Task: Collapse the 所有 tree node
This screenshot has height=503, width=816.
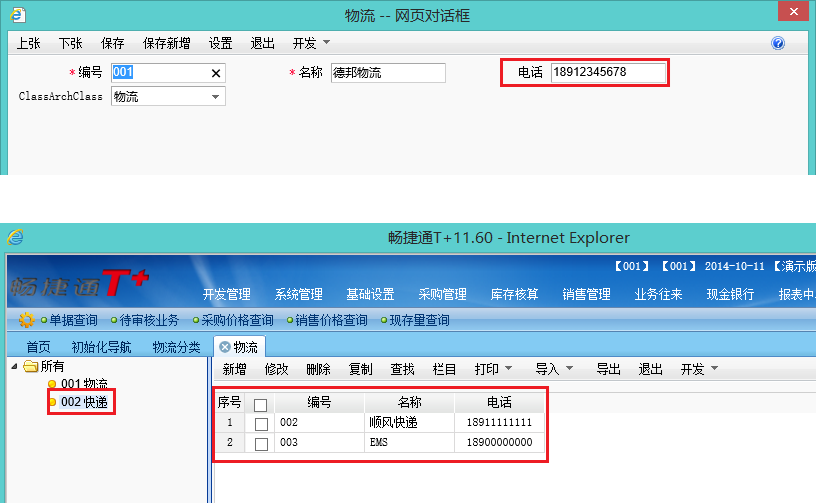Action: pyautogui.click(x=15, y=367)
